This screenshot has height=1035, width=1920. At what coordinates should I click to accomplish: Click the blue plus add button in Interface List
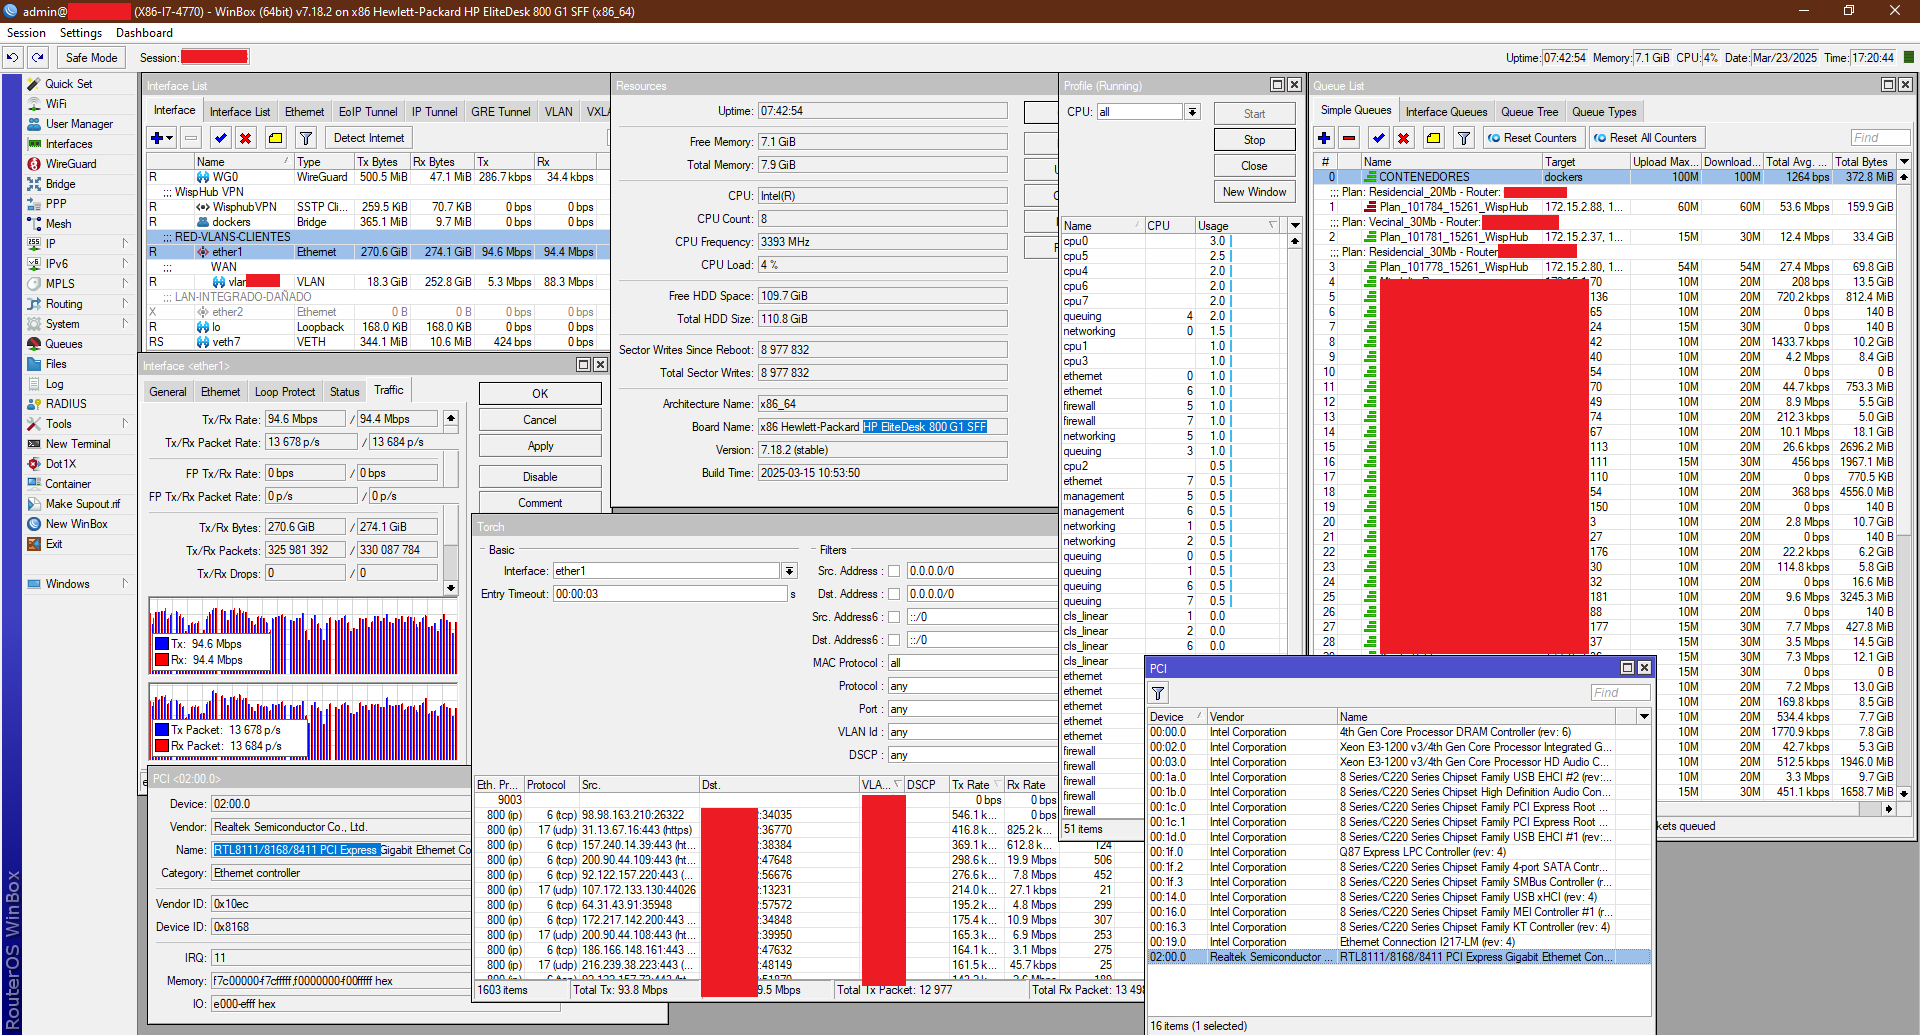click(161, 138)
